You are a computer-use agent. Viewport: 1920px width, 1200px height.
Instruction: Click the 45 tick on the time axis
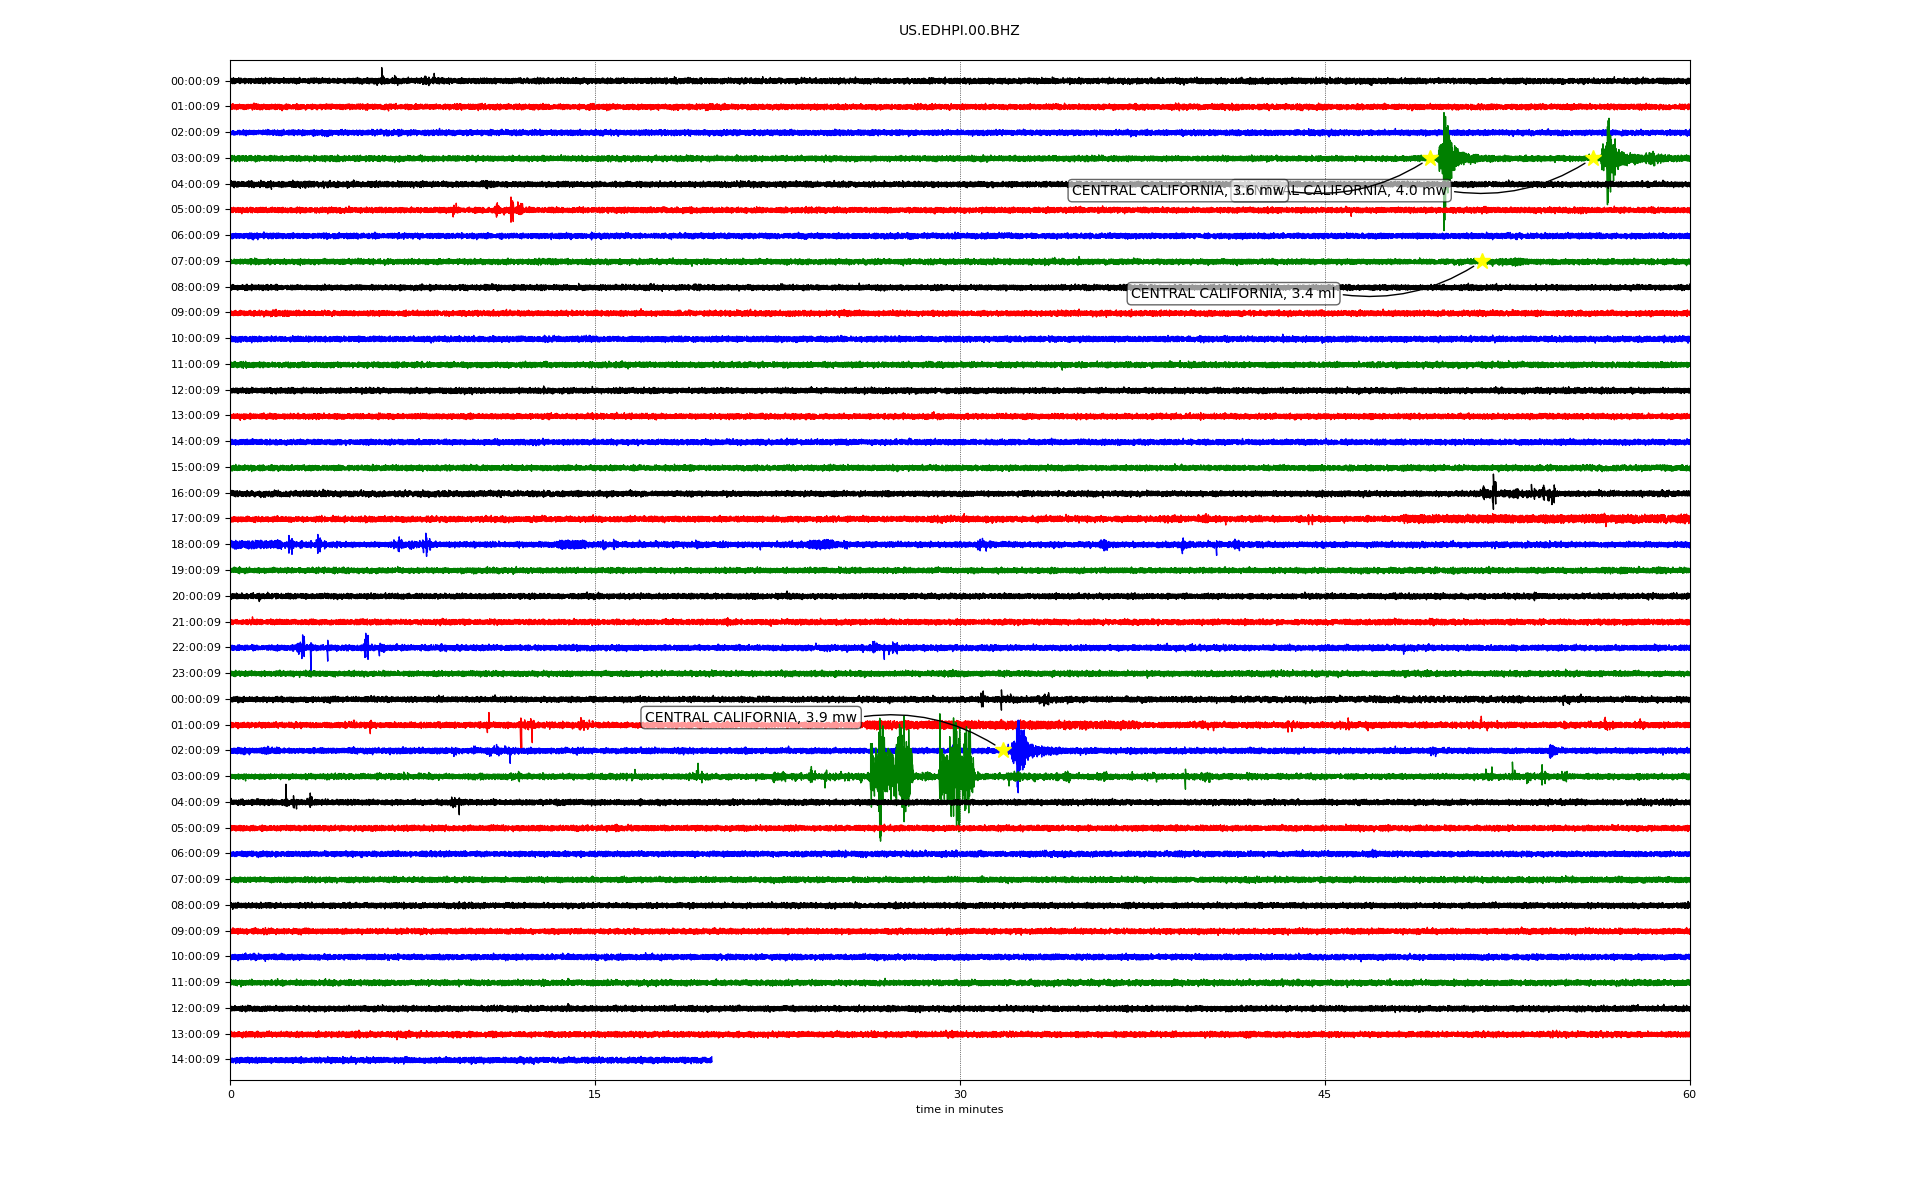pos(1324,1094)
